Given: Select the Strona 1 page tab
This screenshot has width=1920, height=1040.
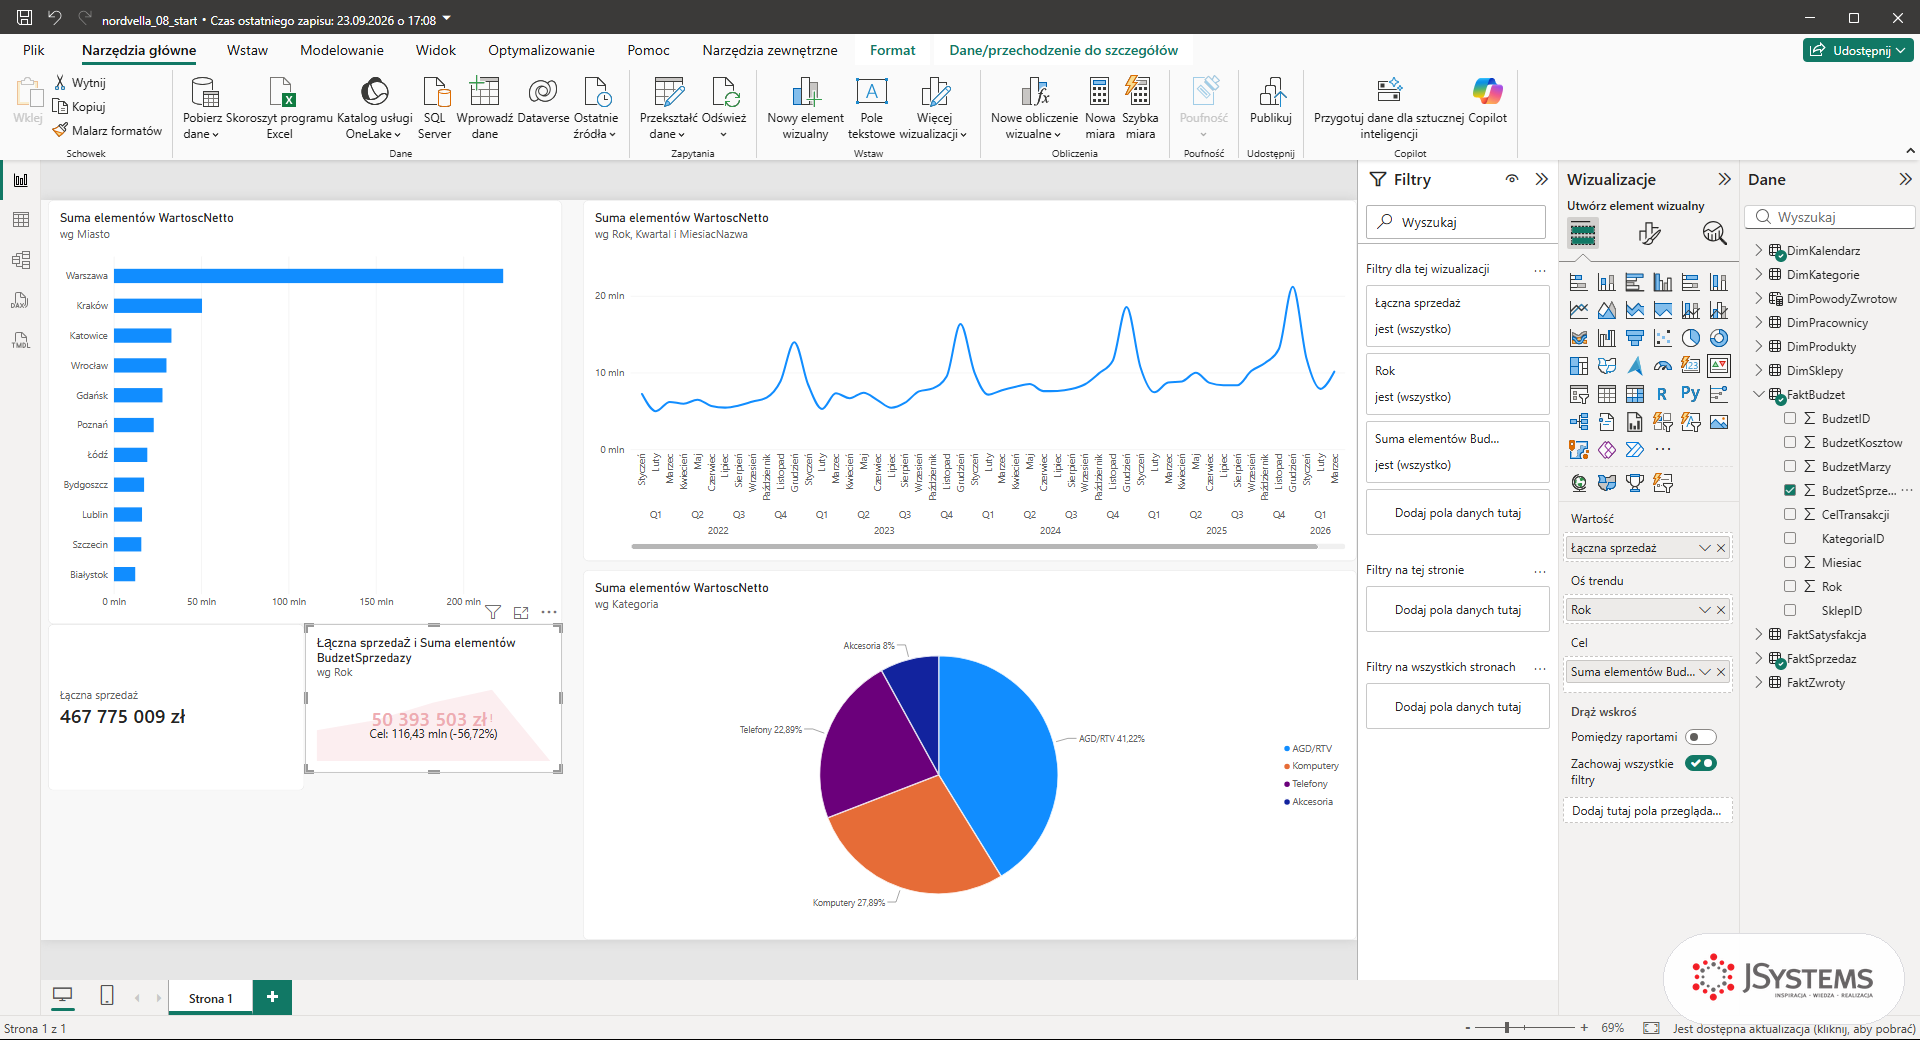Looking at the screenshot, I should (x=210, y=998).
